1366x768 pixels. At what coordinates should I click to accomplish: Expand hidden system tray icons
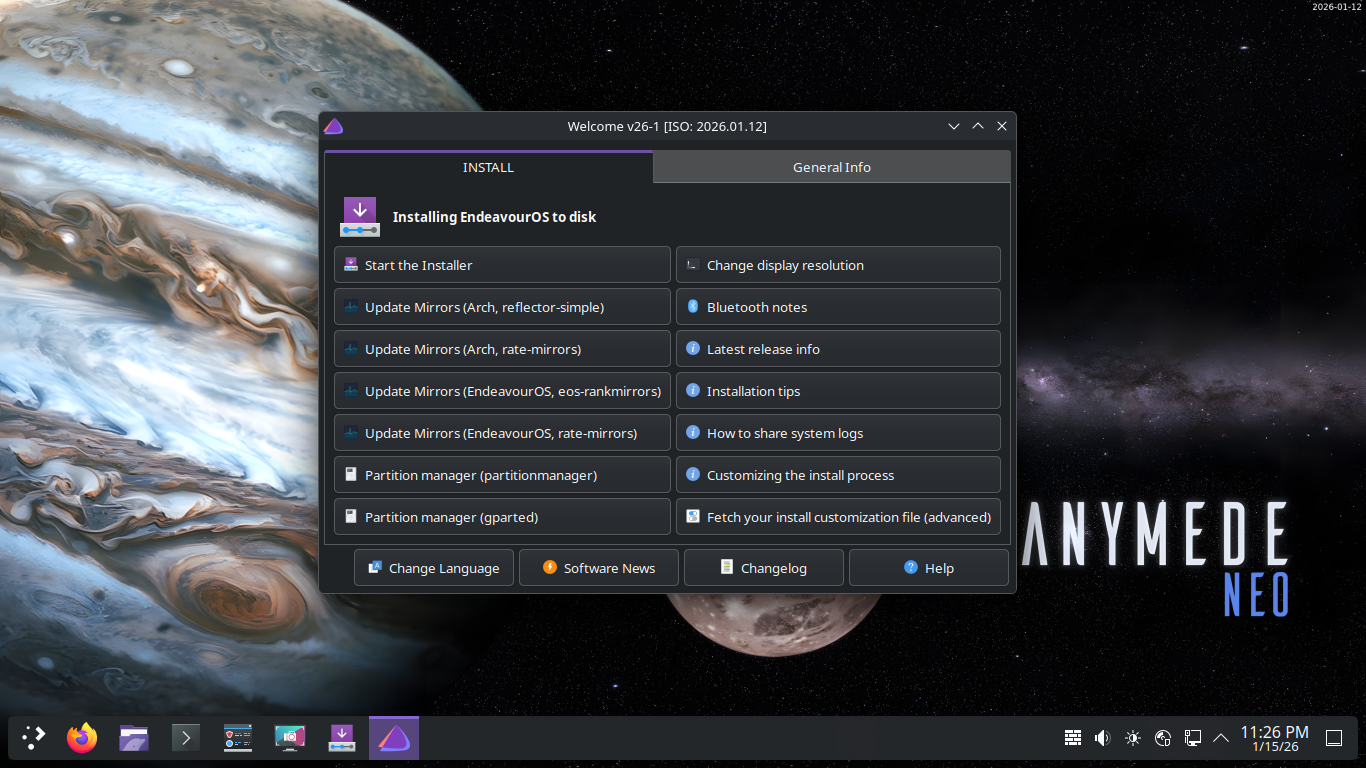click(x=1221, y=738)
